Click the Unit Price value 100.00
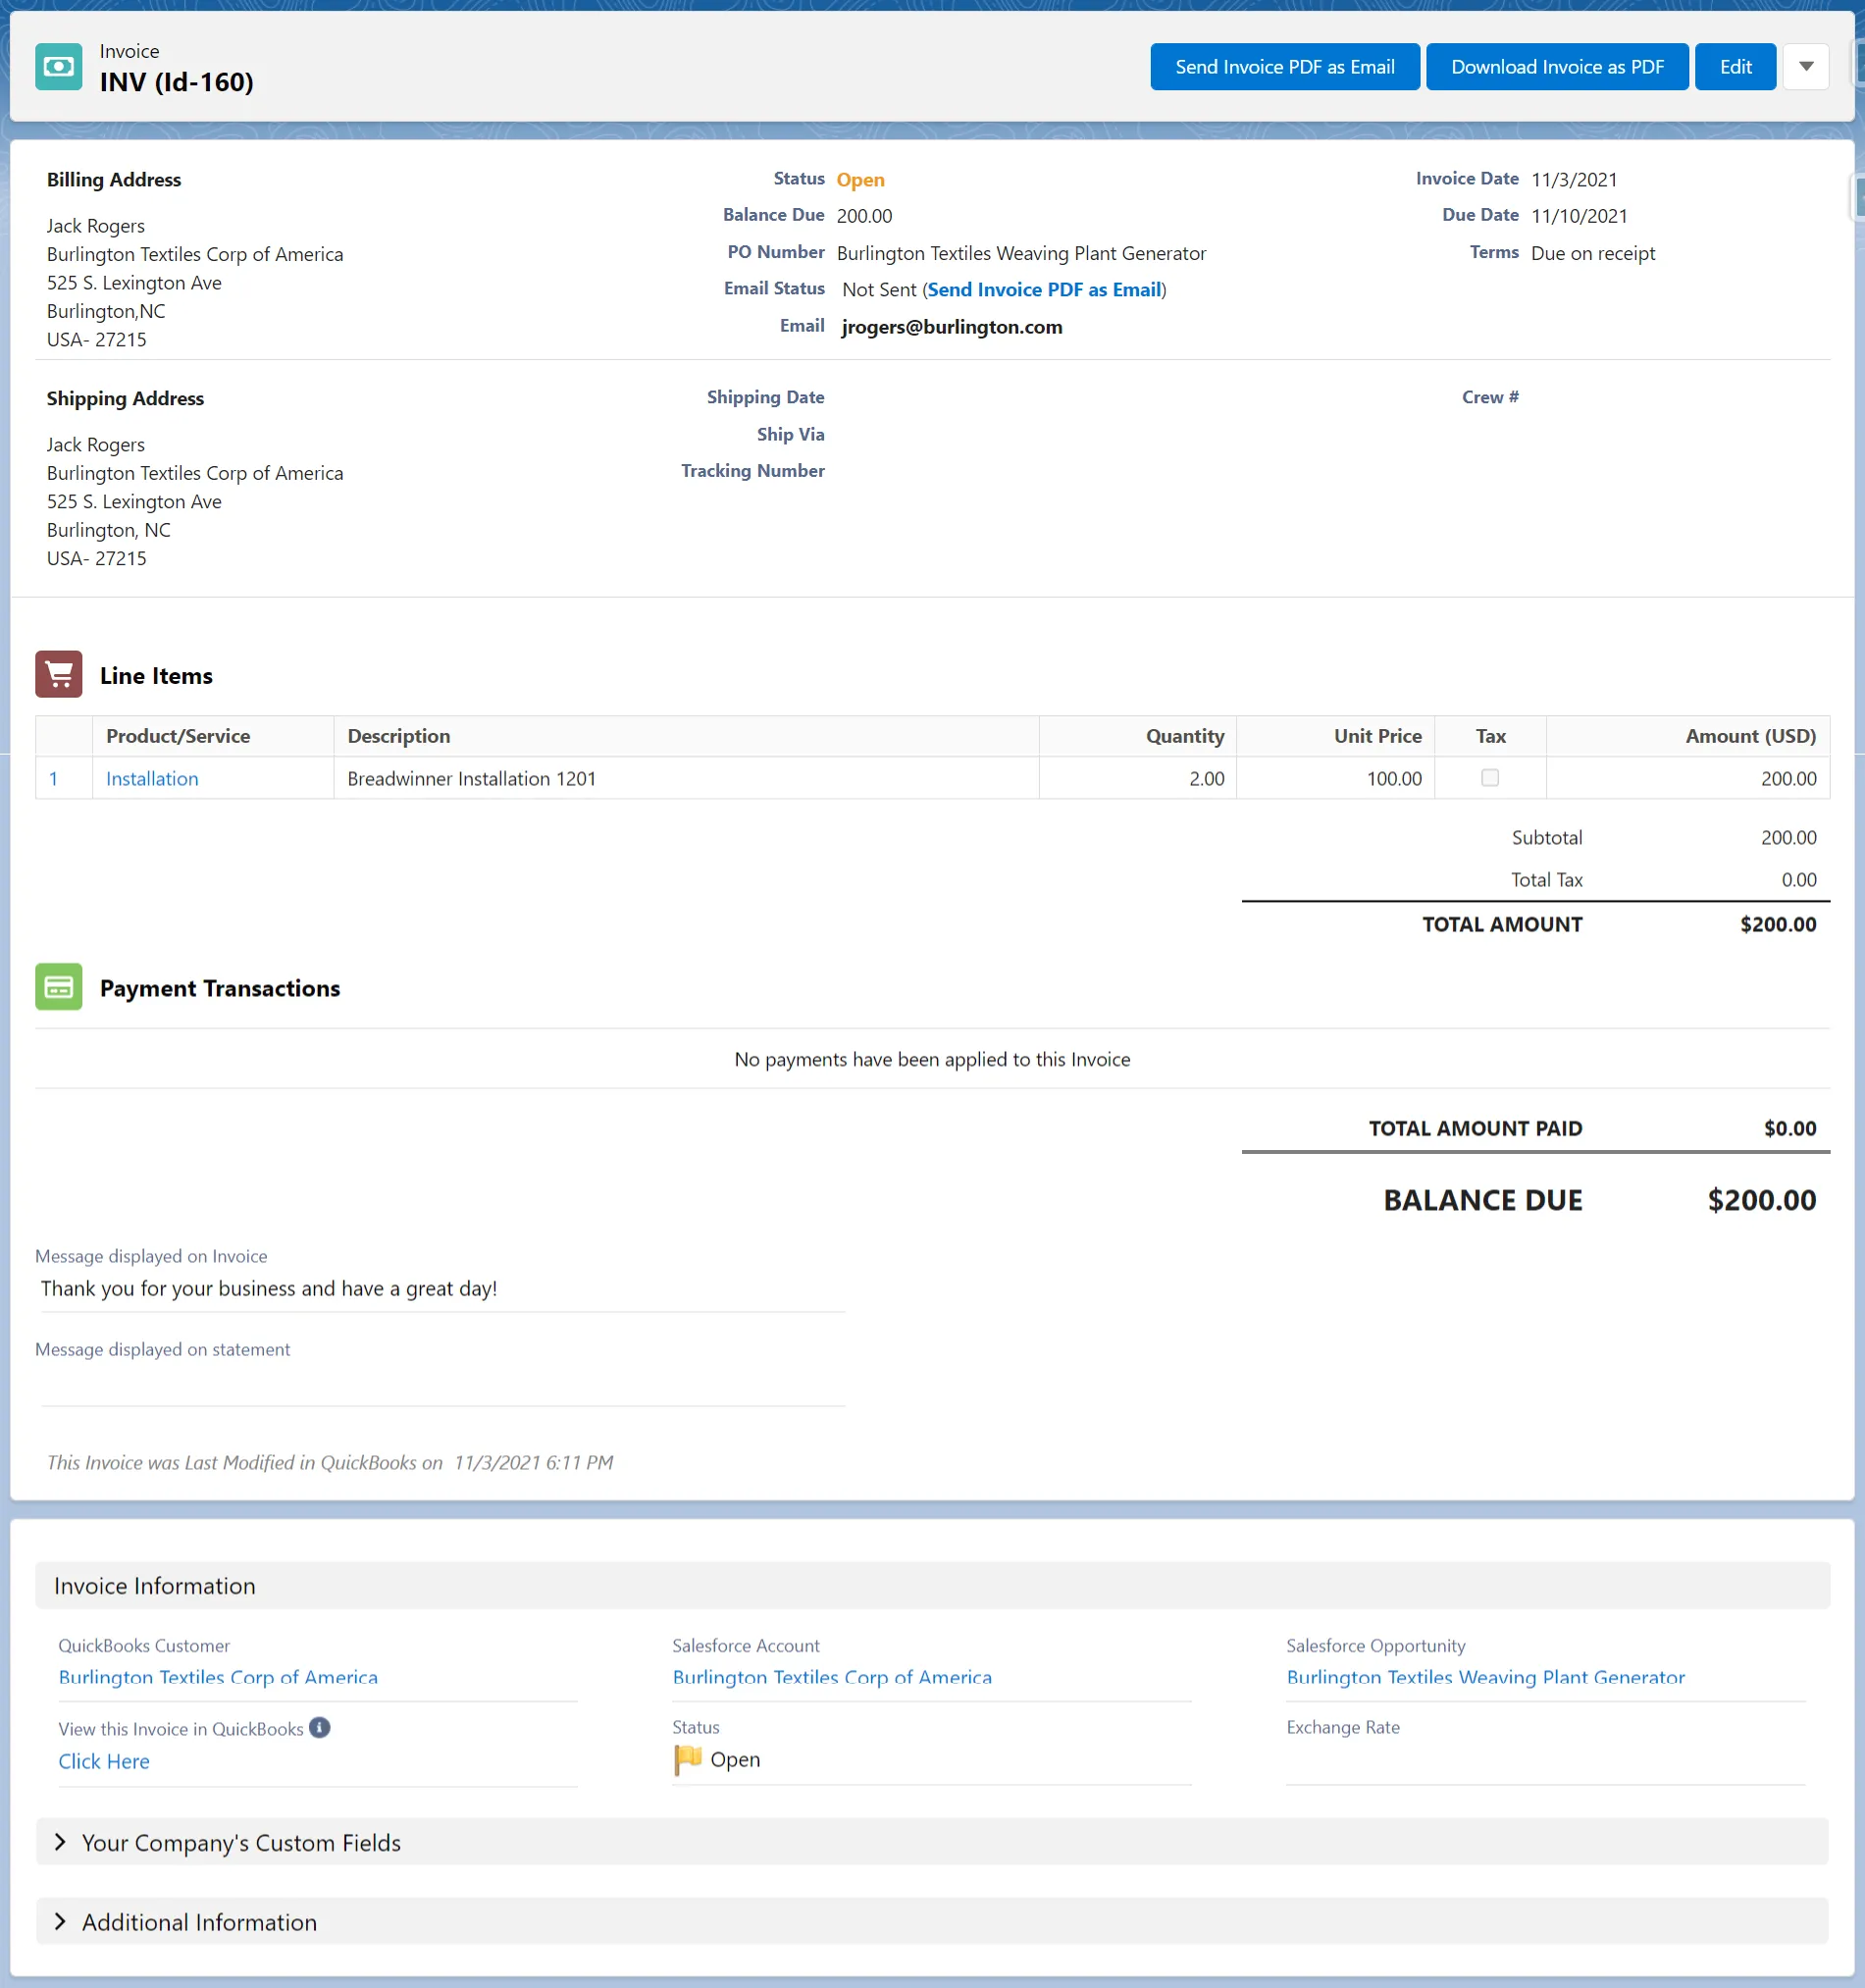Viewport: 1865px width, 1988px height. coord(1394,779)
